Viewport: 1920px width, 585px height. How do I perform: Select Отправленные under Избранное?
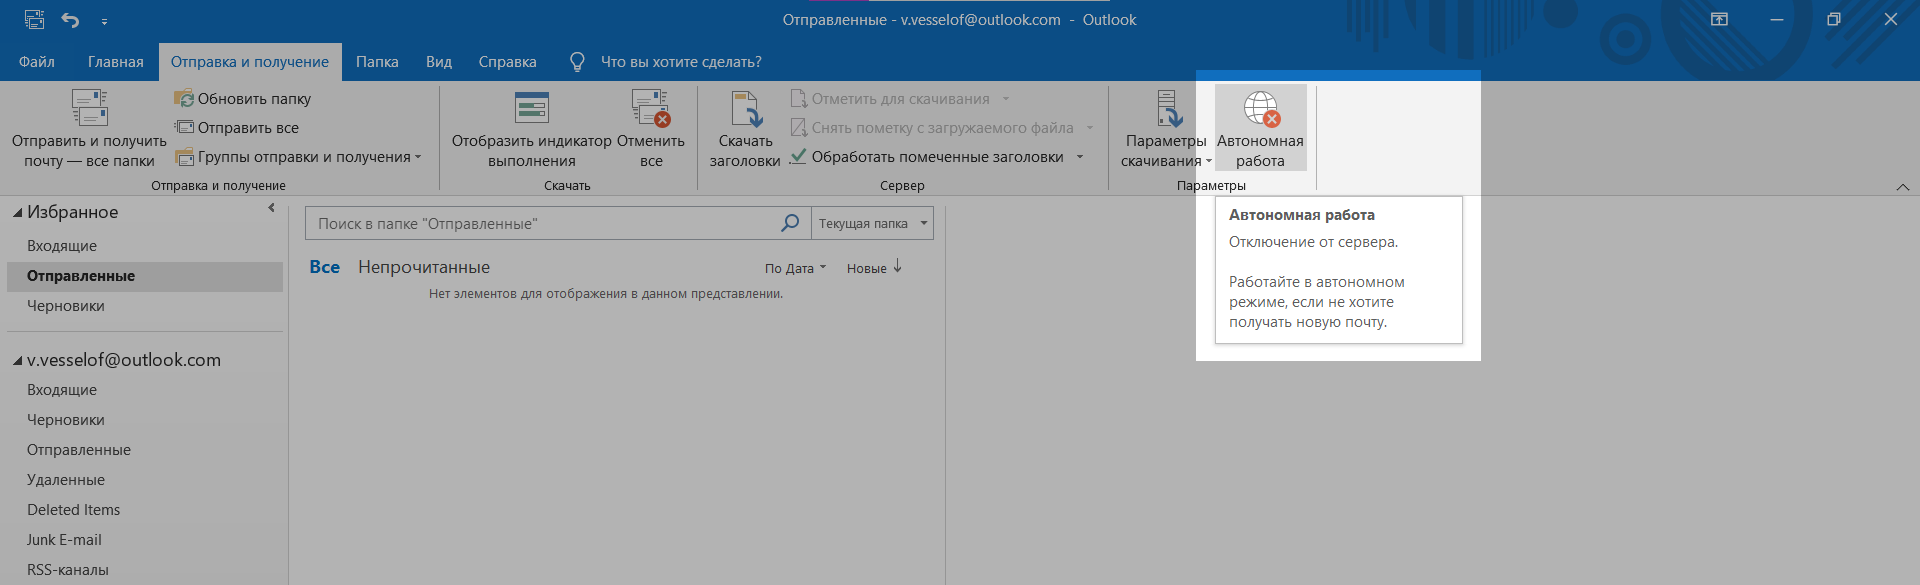tap(145, 276)
